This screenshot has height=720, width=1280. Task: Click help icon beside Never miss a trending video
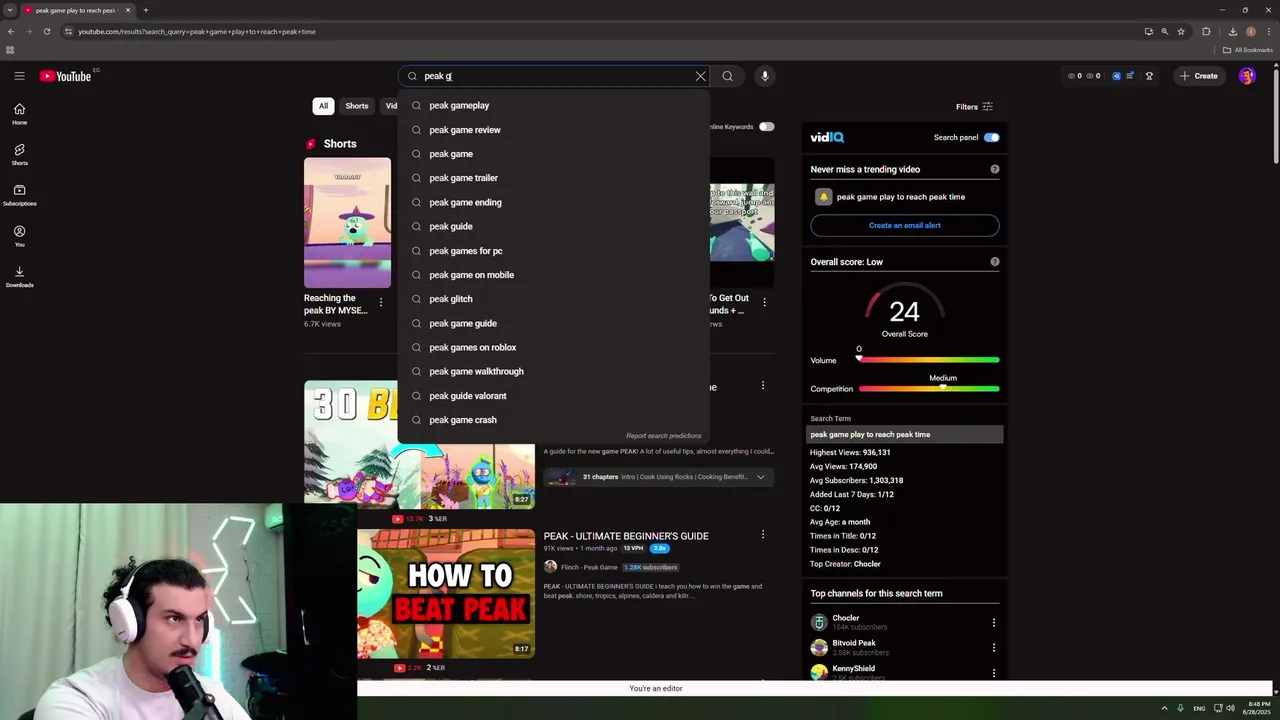pyautogui.click(x=995, y=169)
